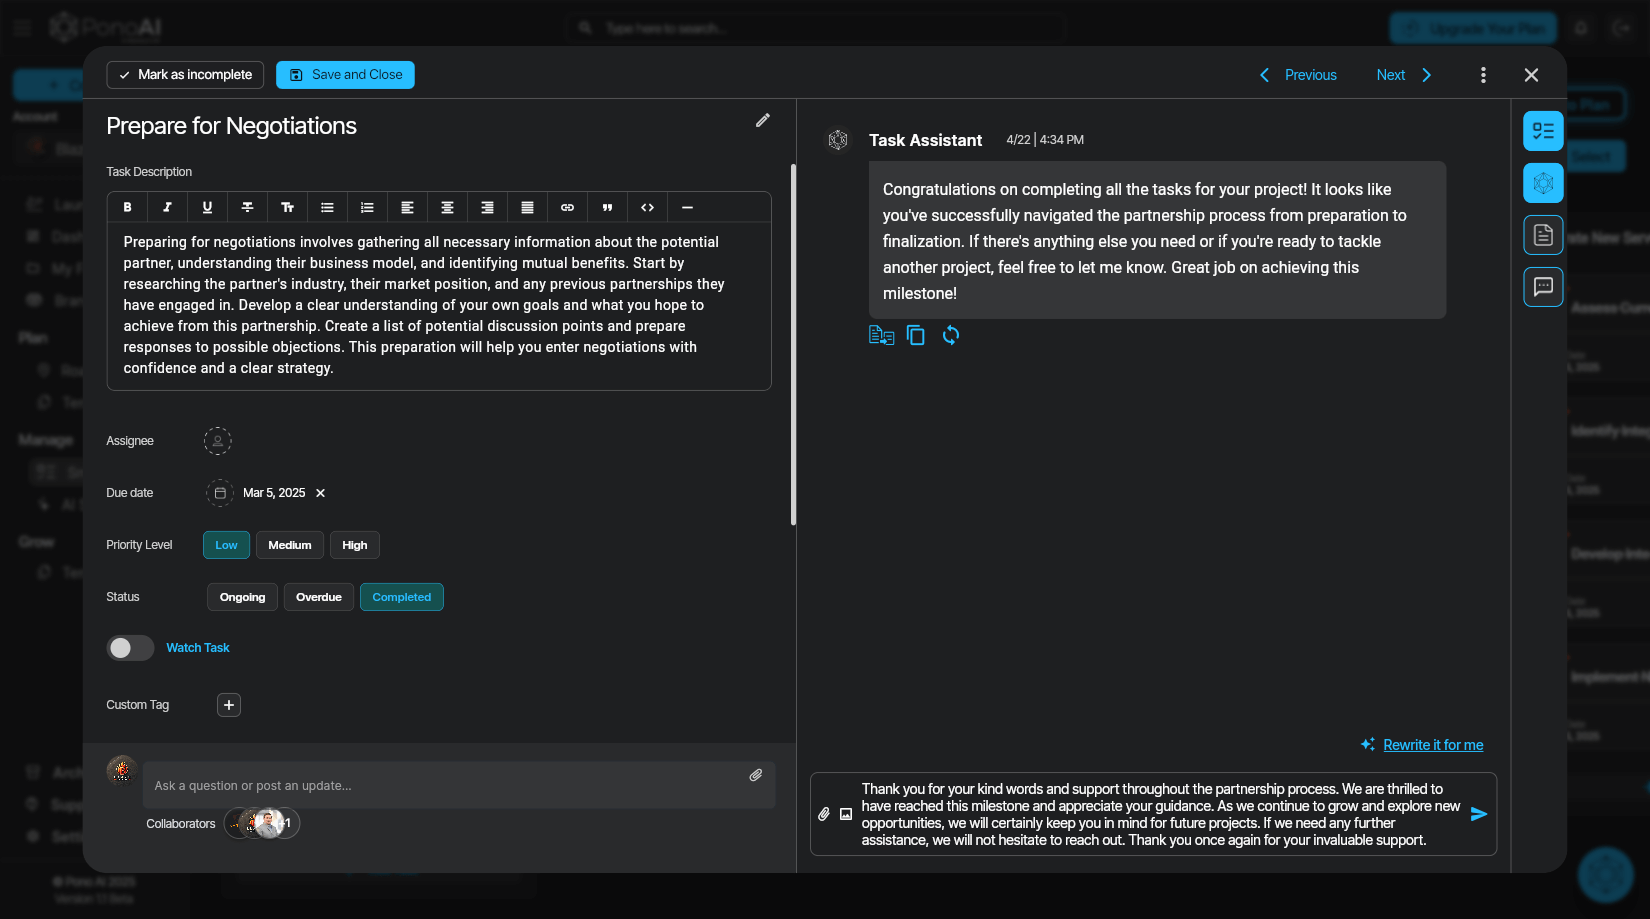Add a new custom tag

pos(228,705)
